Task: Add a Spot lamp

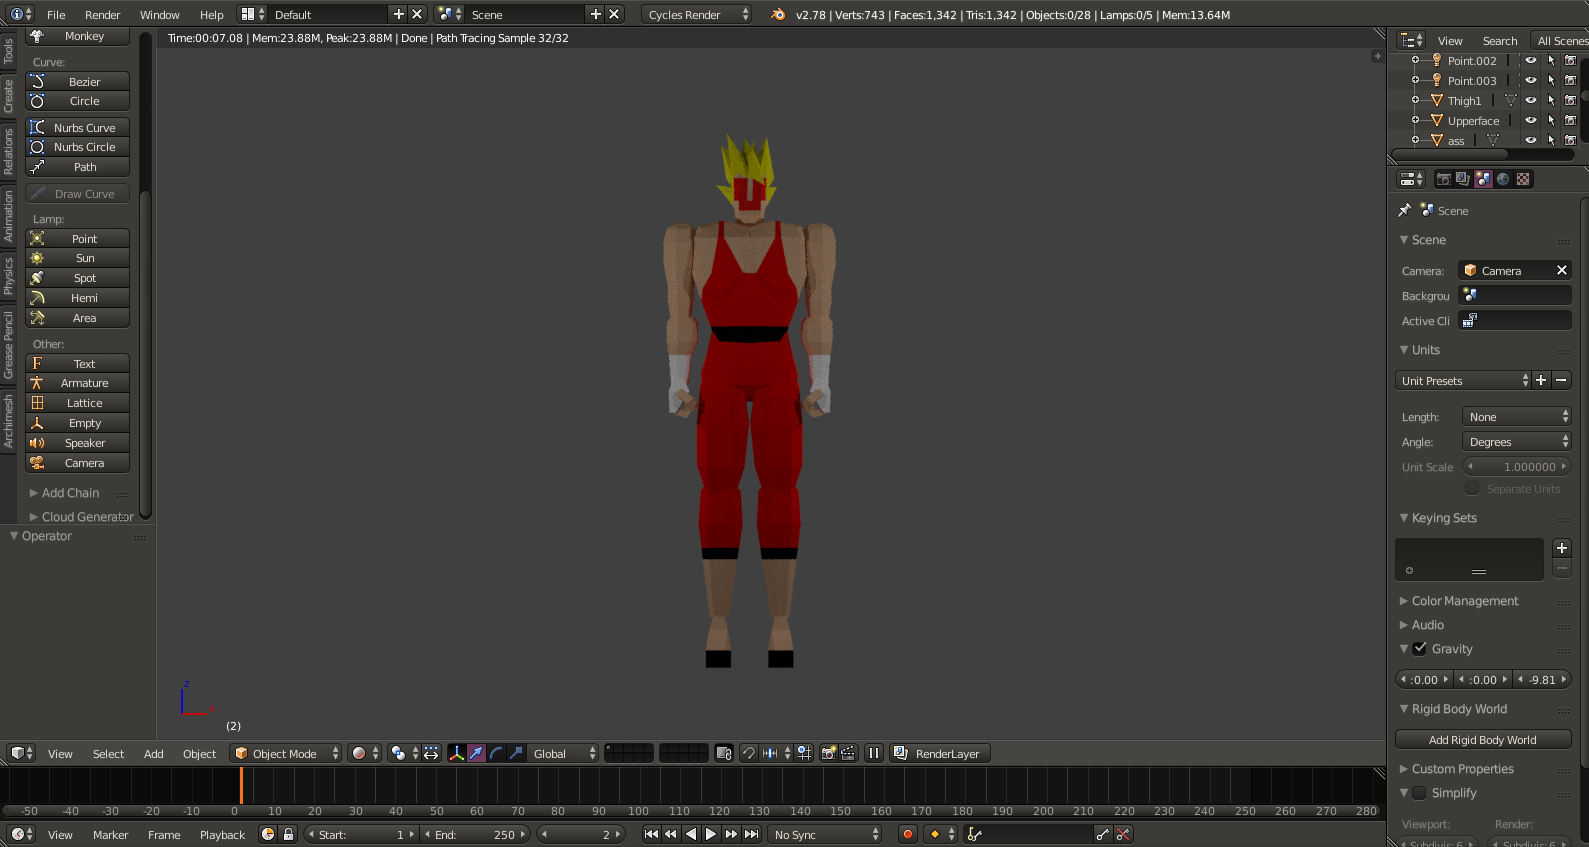Action: pyautogui.click(x=78, y=278)
